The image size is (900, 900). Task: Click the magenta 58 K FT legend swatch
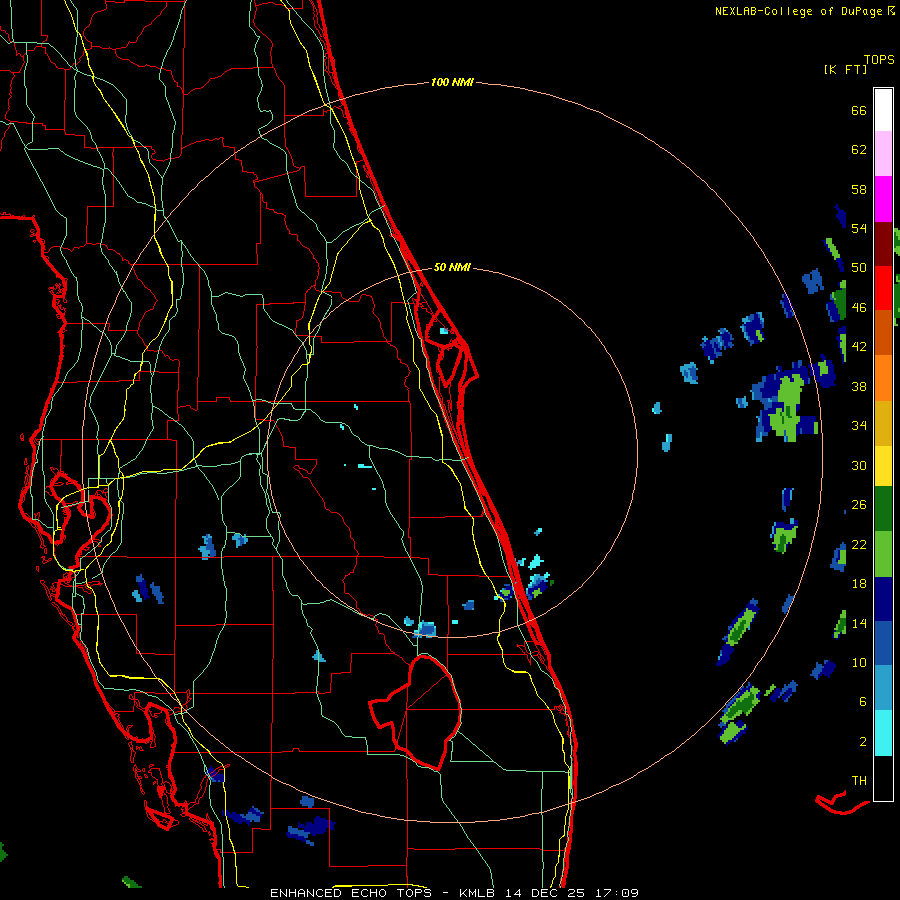883,199
